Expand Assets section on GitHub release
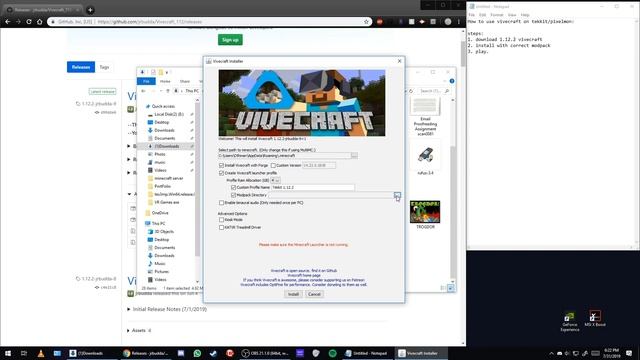Image resolution: width=640 pixels, height=360 pixels. [x=139, y=330]
